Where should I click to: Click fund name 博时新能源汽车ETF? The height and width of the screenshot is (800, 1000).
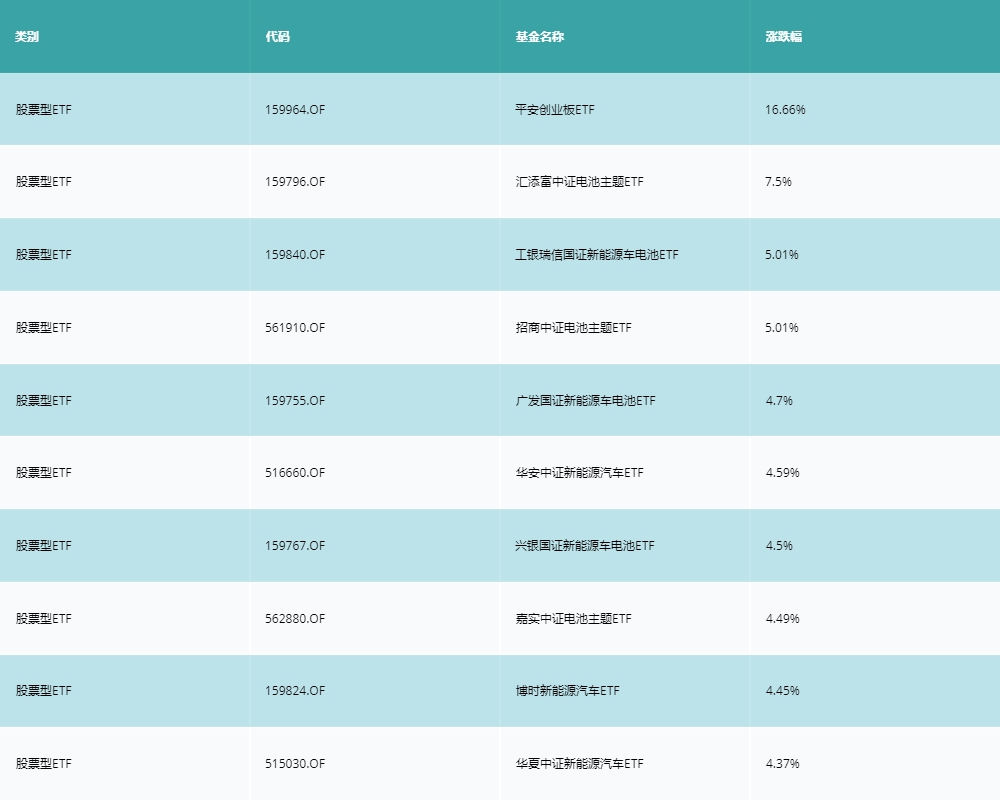[567, 690]
